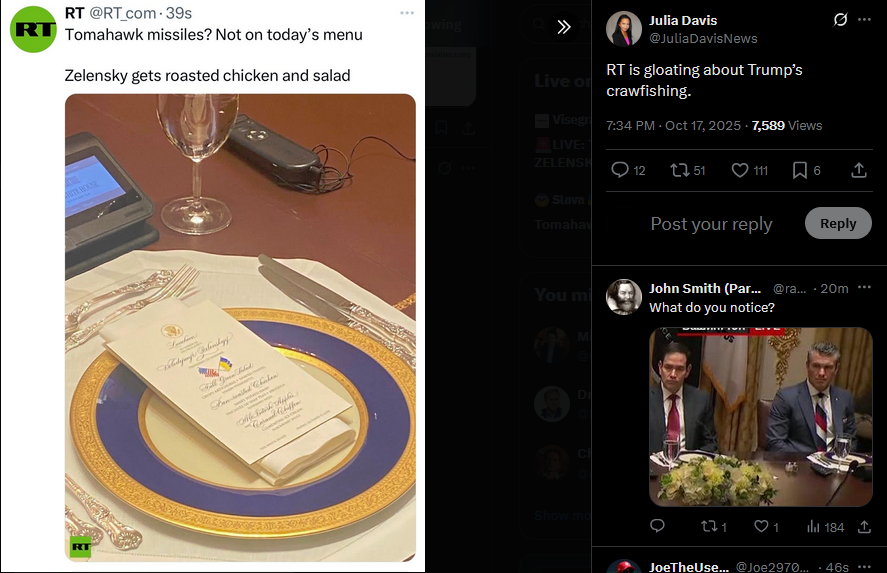Screen dimensions: 887x573
Task: Share Julia Davis post via share icon
Action: (859, 170)
